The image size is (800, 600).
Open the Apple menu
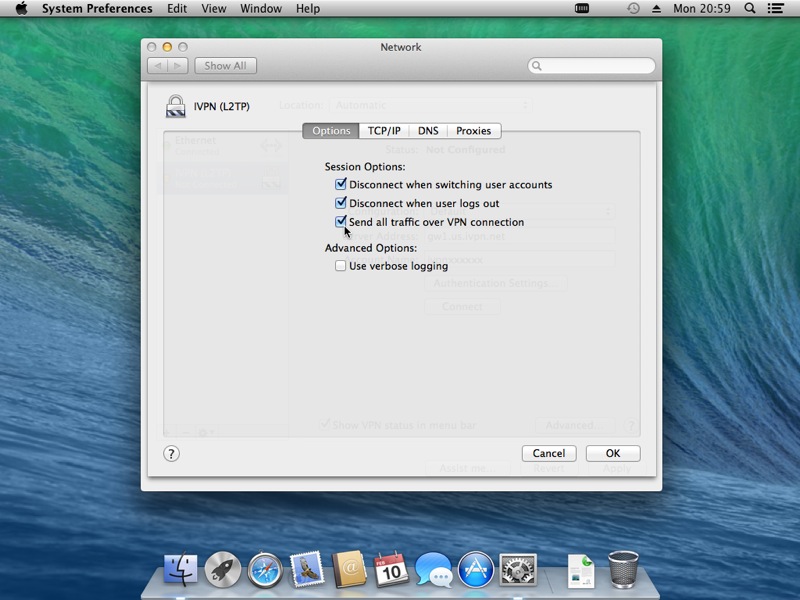[21, 9]
